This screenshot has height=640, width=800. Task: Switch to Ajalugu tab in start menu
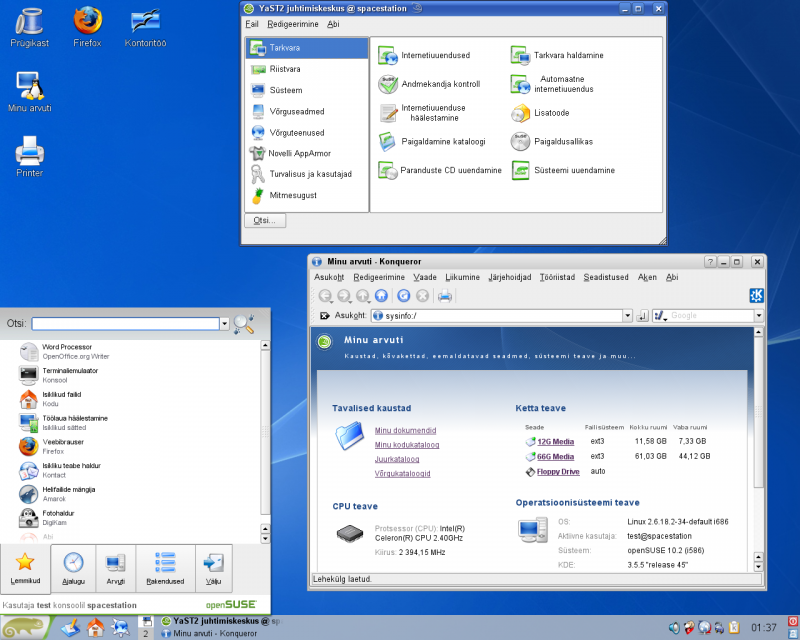click(73, 569)
